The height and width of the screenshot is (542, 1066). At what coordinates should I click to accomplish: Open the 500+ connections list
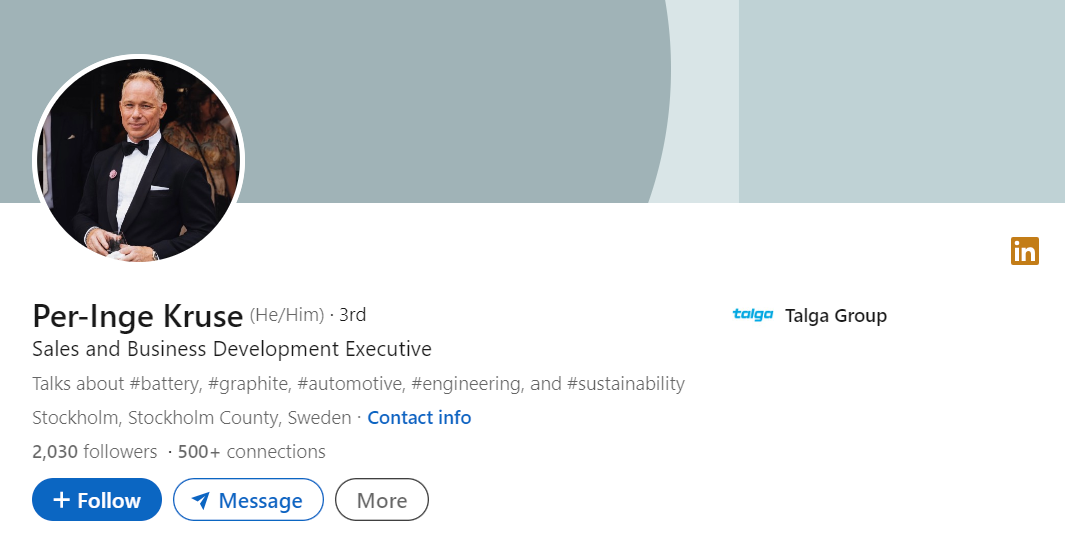click(x=252, y=452)
